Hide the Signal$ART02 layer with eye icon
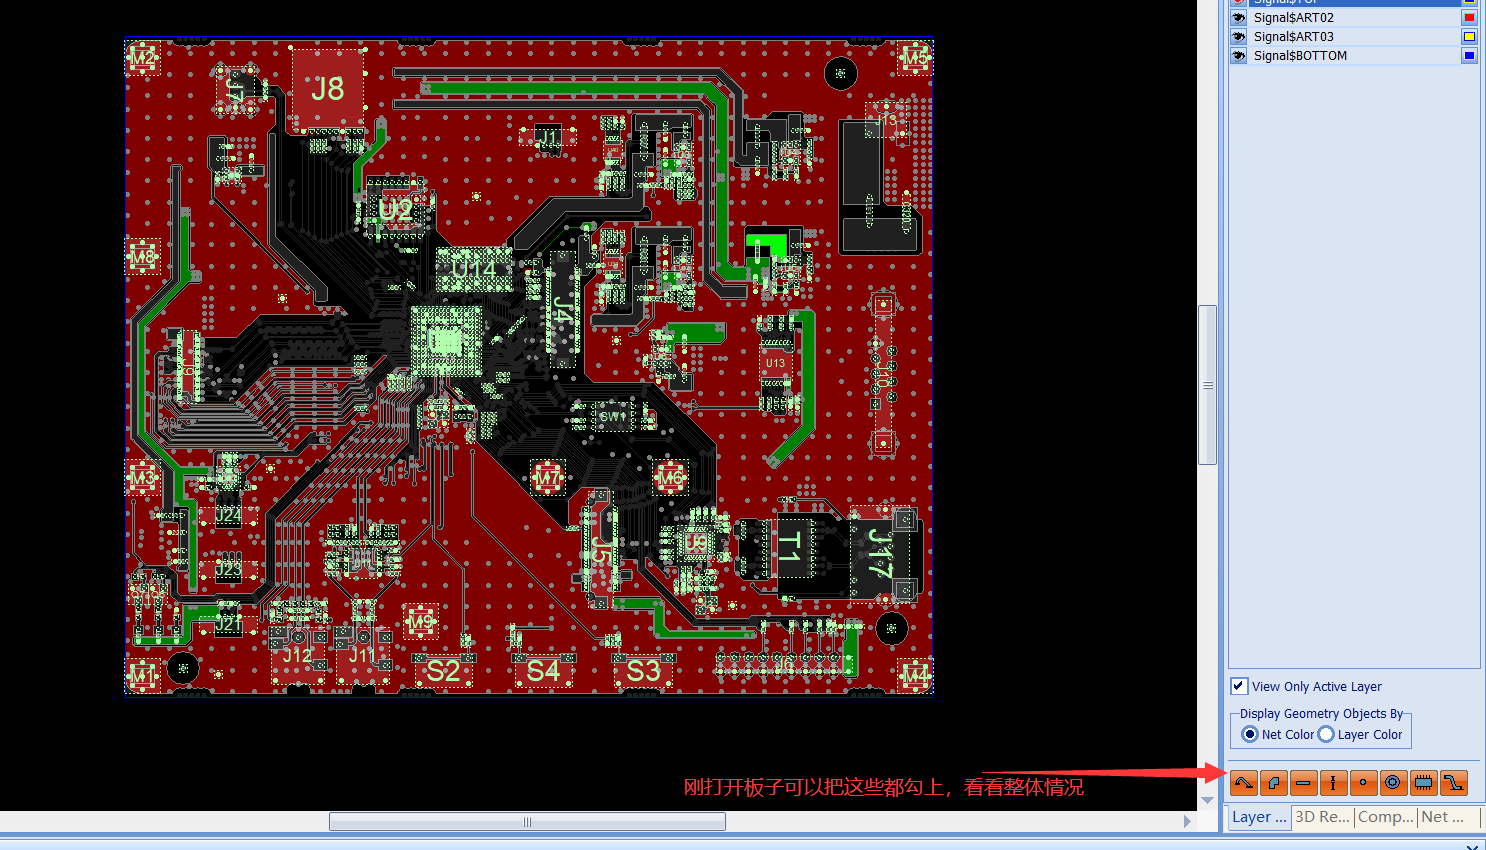 coord(1239,18)
